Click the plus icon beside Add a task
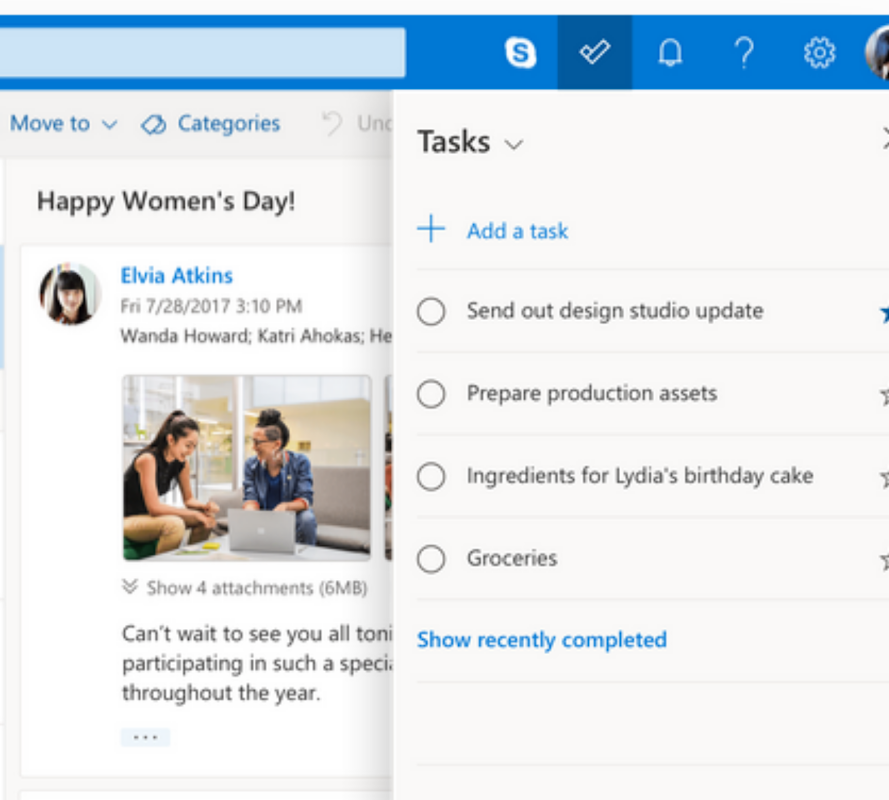The image size is (889, 800). [431, 230]
